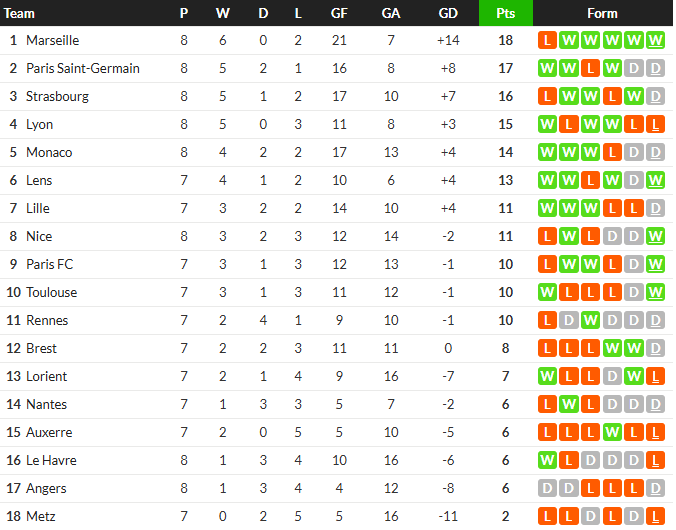Sort table by the GD column header
The image size is (676, 530).
448,13
